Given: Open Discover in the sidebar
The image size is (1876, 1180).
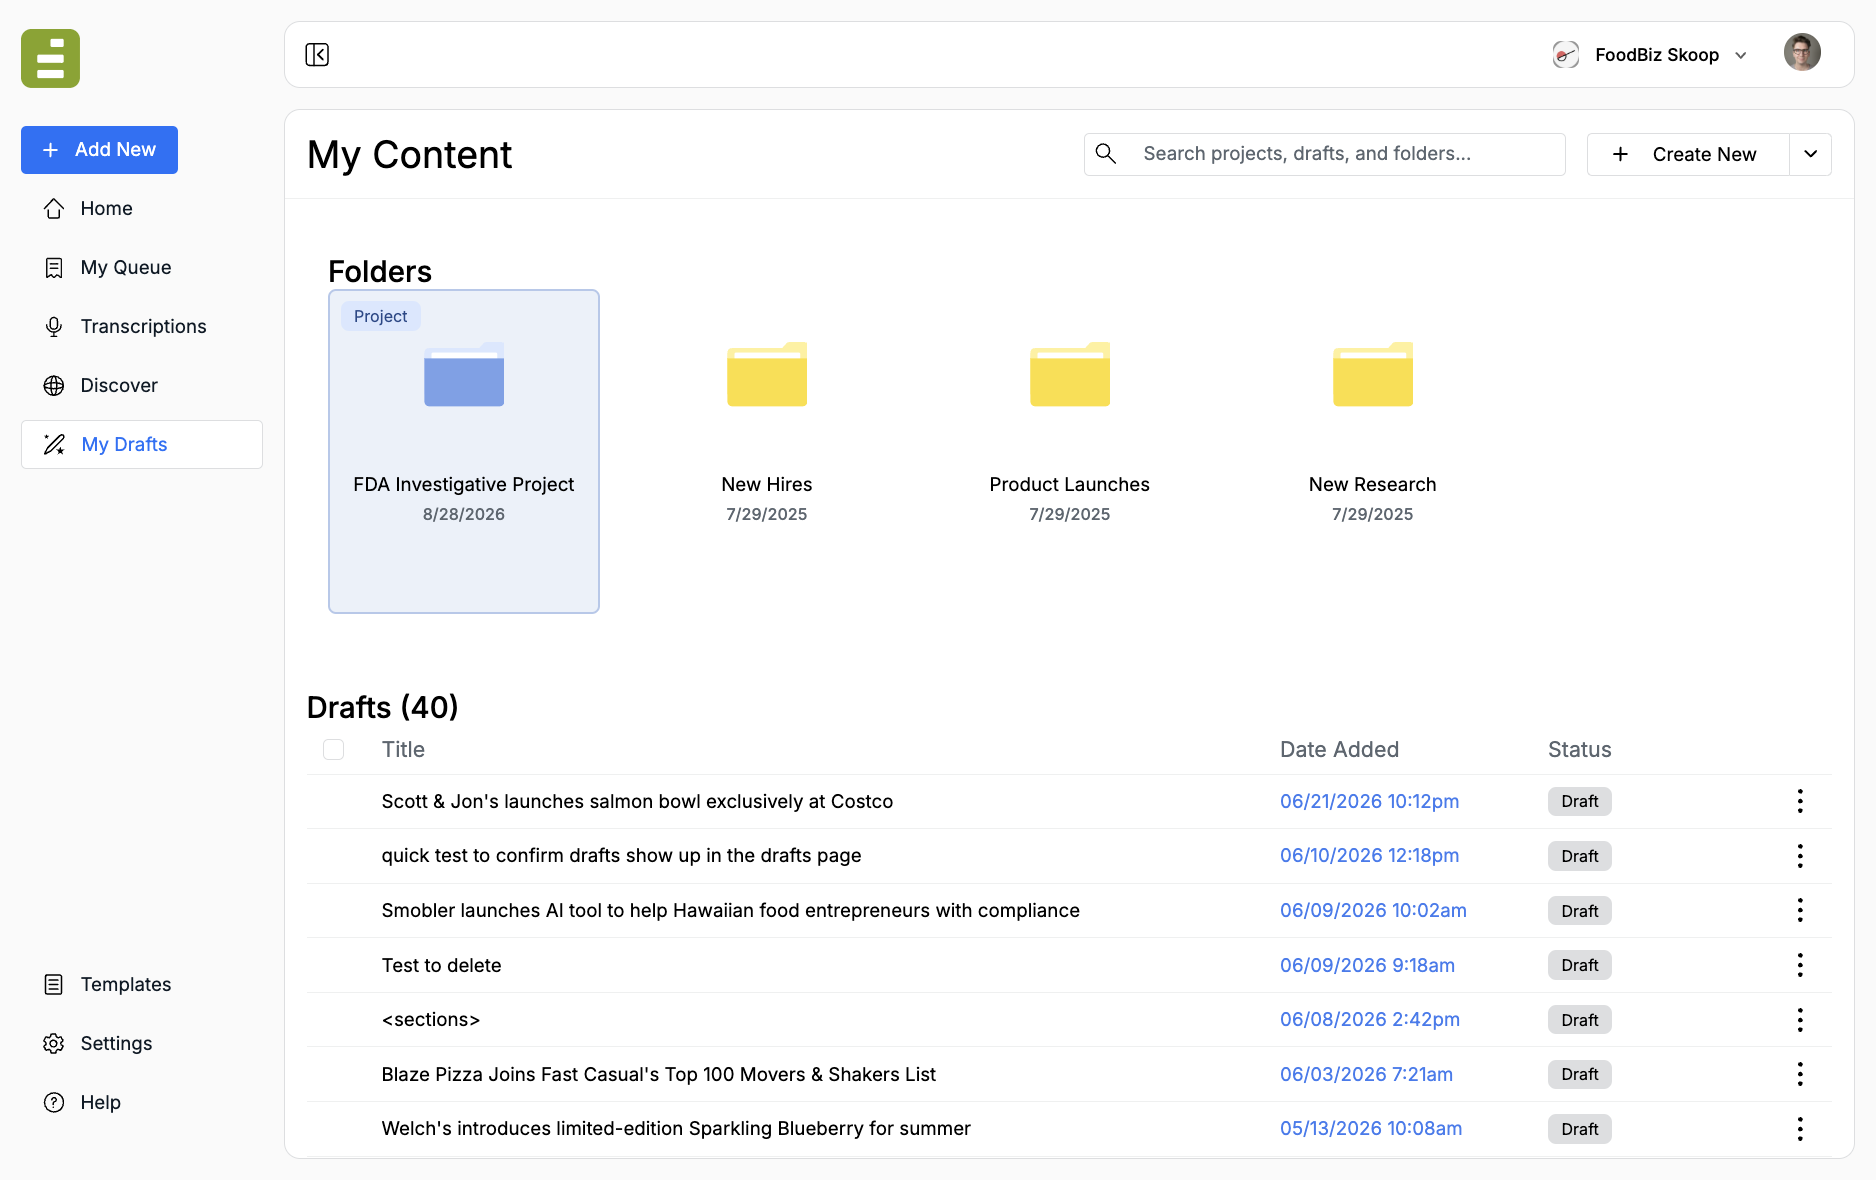Looking at the screenshot, I should (142, 385).
